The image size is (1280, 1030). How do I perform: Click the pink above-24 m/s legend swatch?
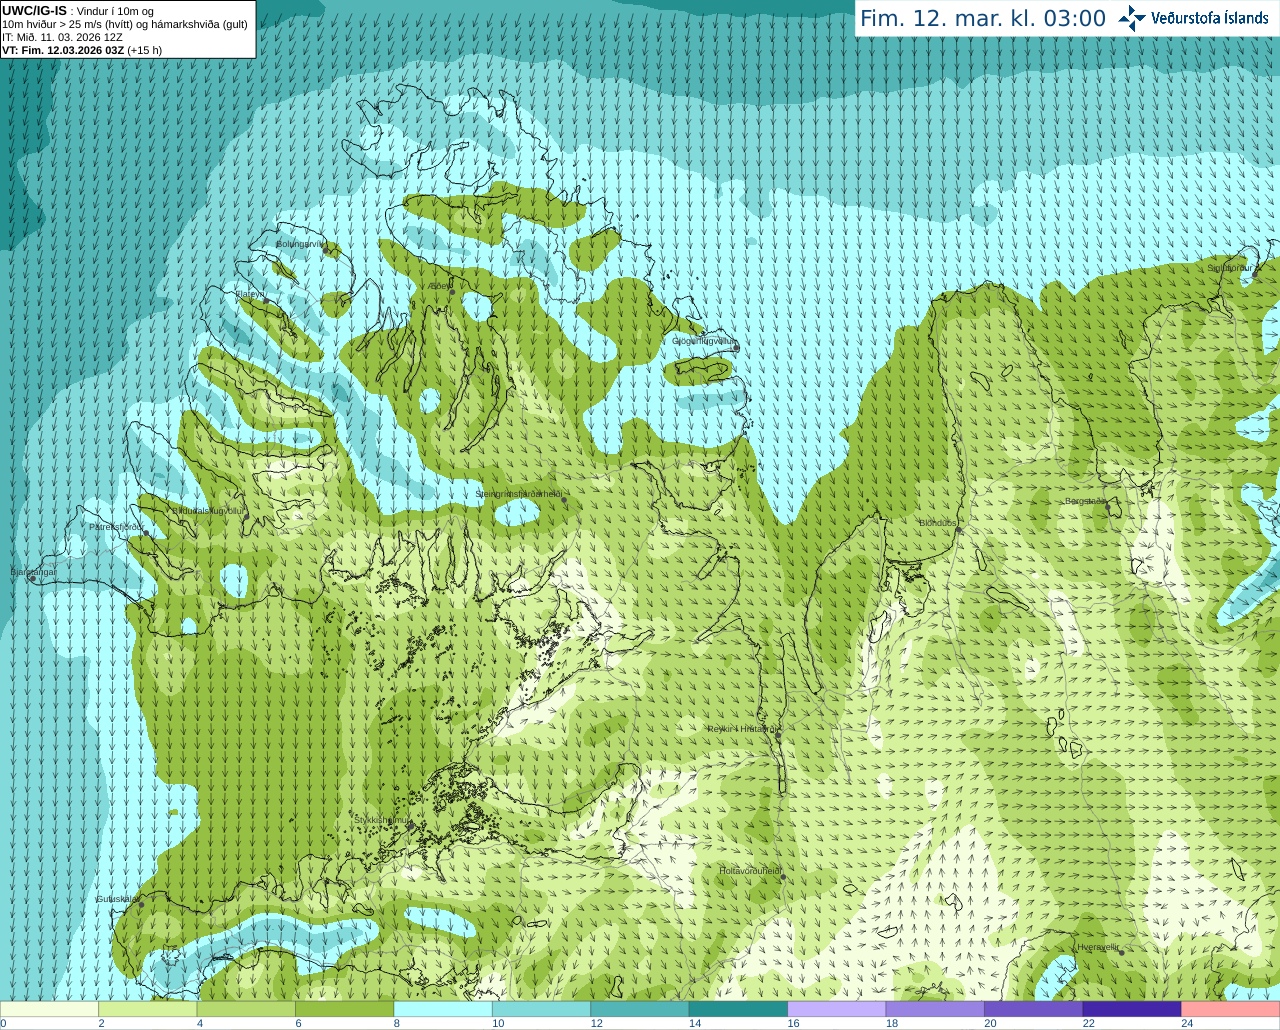[x=1231, y=1009]
